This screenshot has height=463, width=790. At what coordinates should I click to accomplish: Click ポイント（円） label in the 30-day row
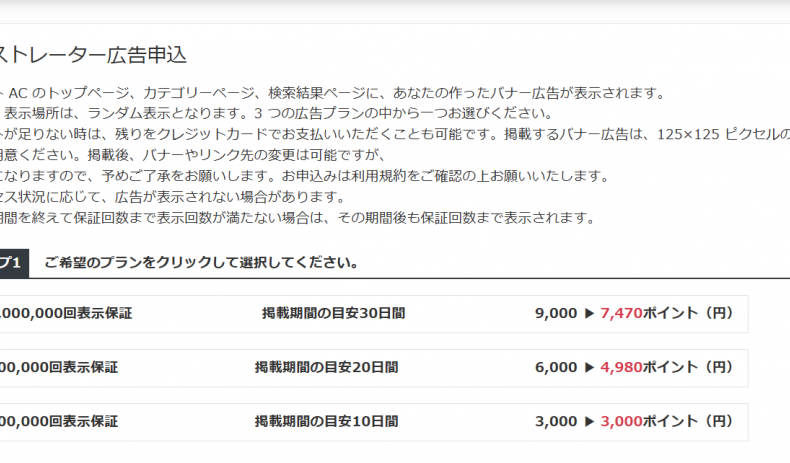[688, 313]
